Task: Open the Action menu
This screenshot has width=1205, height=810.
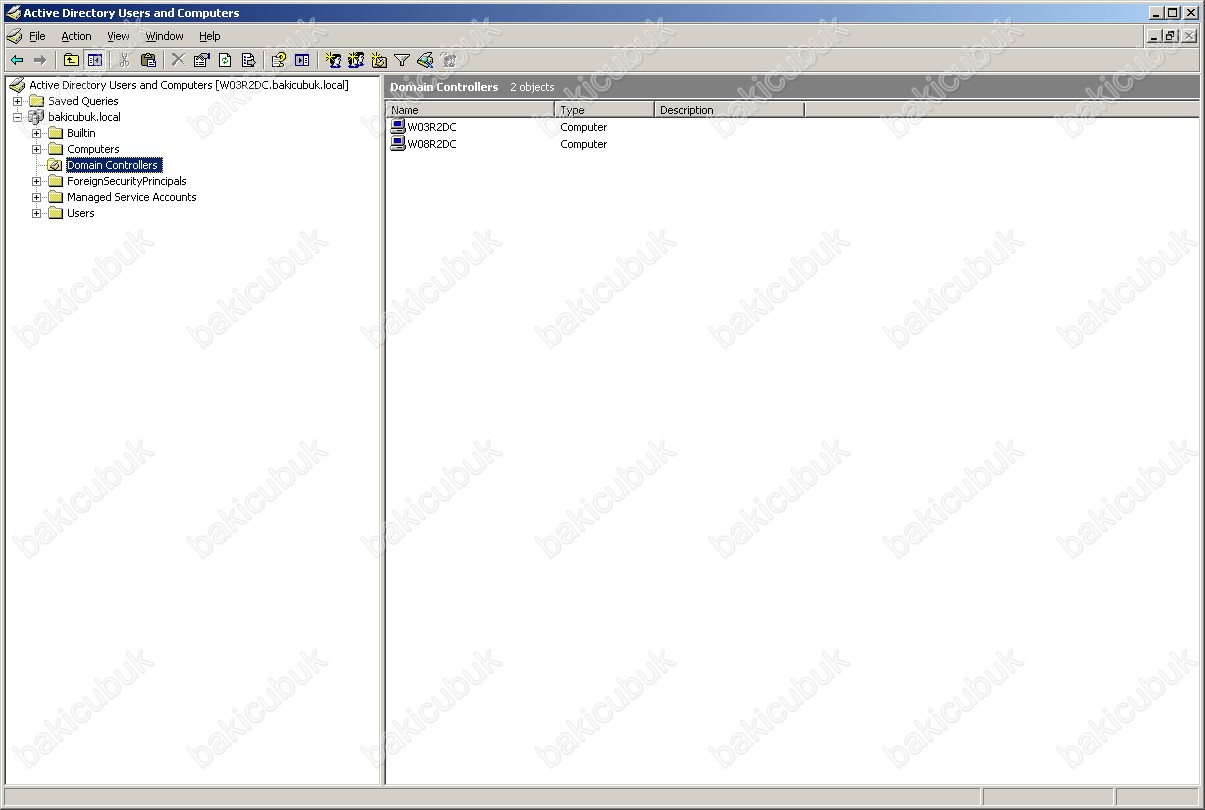Action: 76,36
